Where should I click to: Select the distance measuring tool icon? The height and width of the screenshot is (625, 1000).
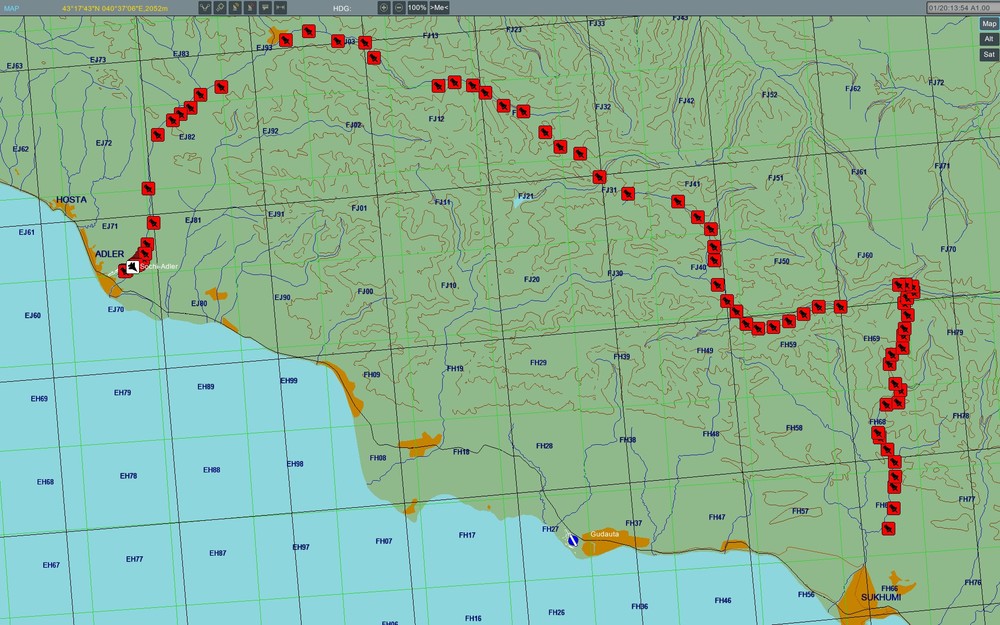pyautogui.click(x=279, y=6)
